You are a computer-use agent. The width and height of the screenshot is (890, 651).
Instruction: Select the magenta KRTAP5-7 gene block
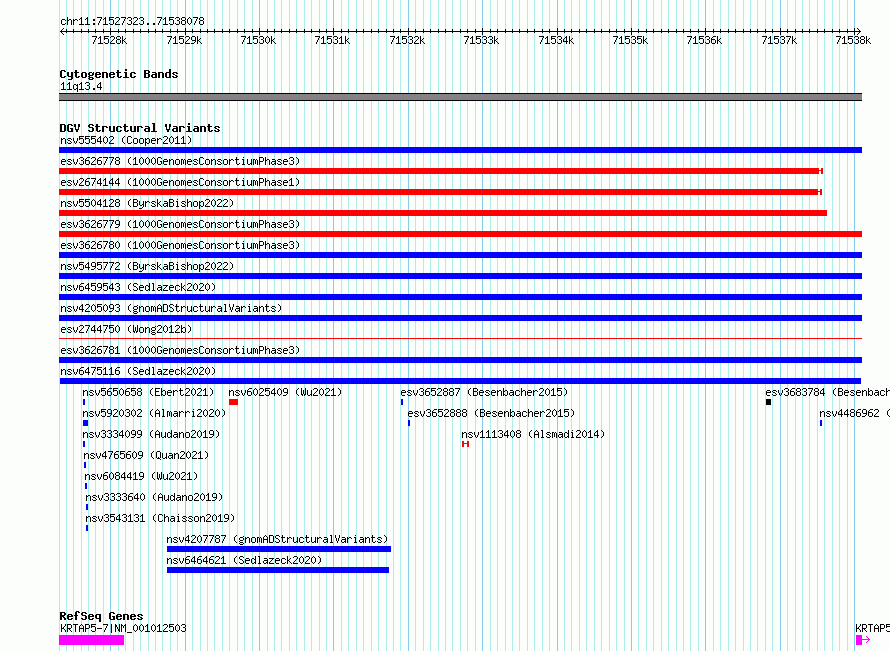point(91,640)
